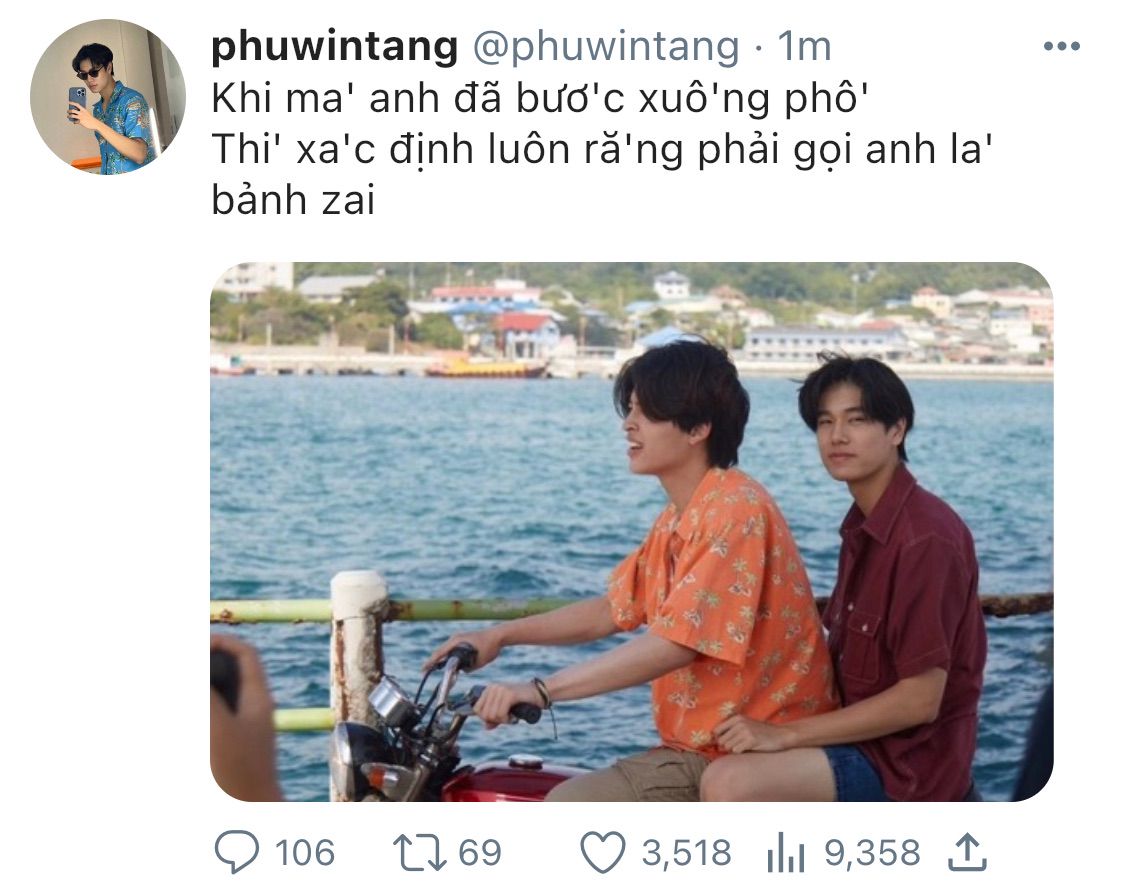The width and height of the screenshot is (1125, 894).
Task: Click the @phuwintang handle
Action: pyautogui.click(x=606, y=46)
